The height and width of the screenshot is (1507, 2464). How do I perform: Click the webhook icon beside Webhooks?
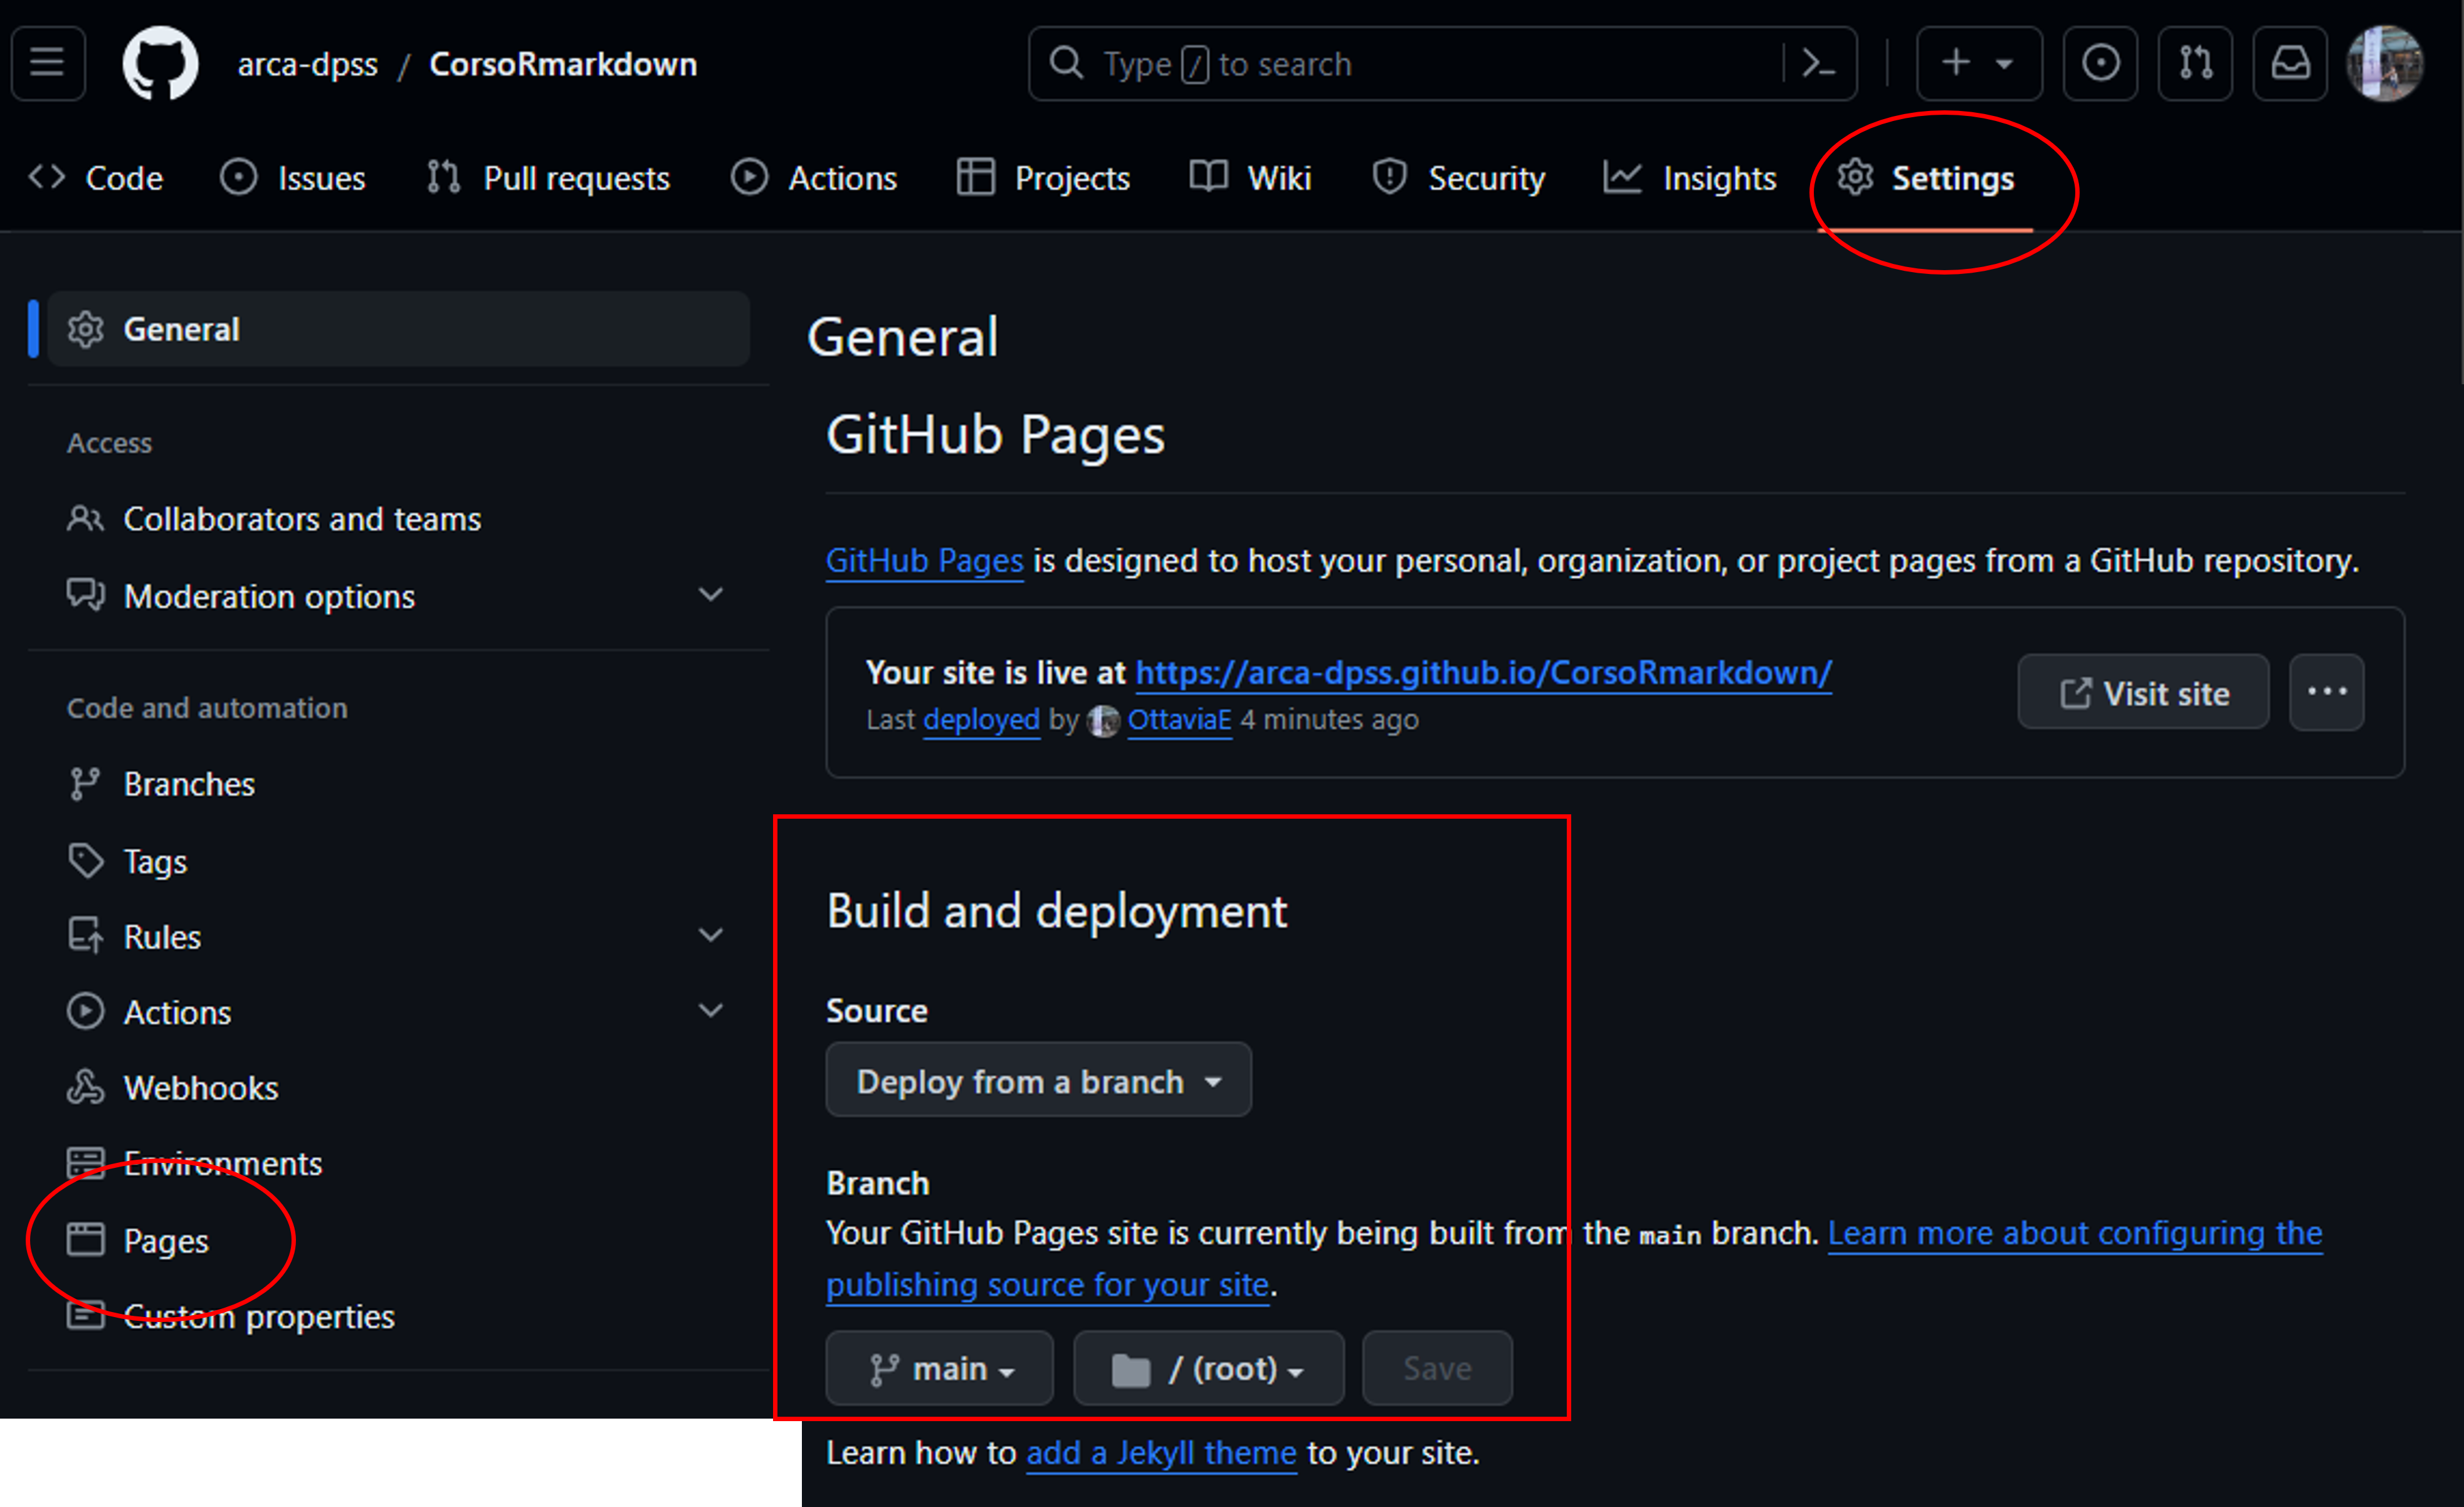pos(85,1087)
